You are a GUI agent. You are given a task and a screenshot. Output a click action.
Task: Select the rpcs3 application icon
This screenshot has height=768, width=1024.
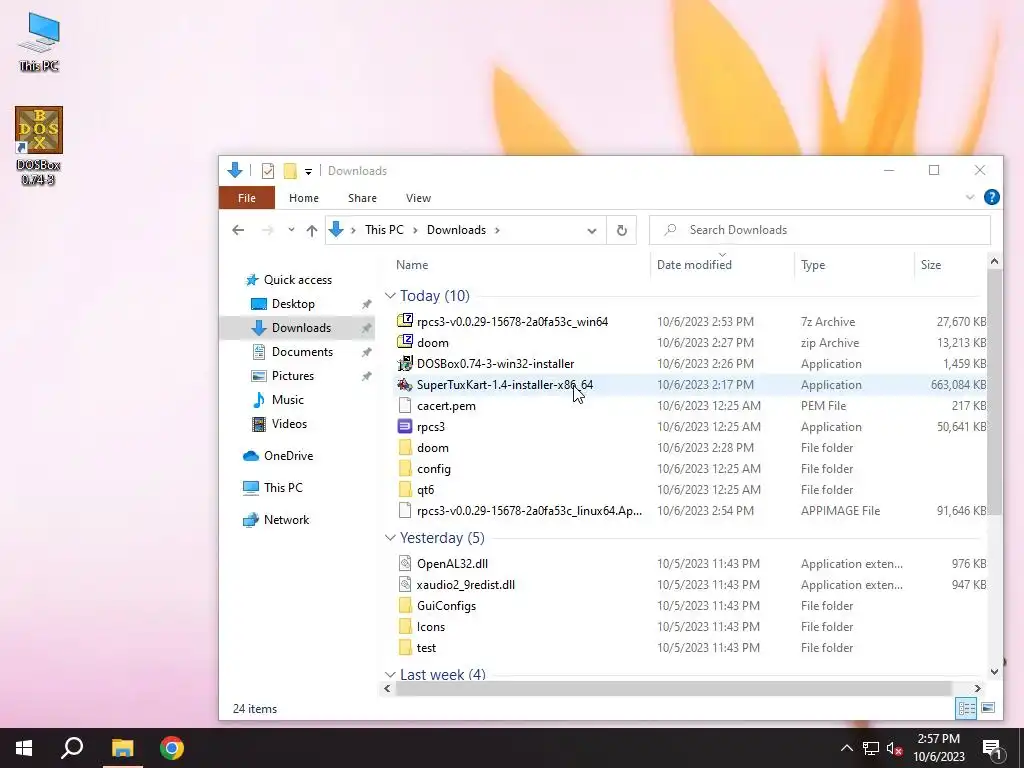click(405, 426)
